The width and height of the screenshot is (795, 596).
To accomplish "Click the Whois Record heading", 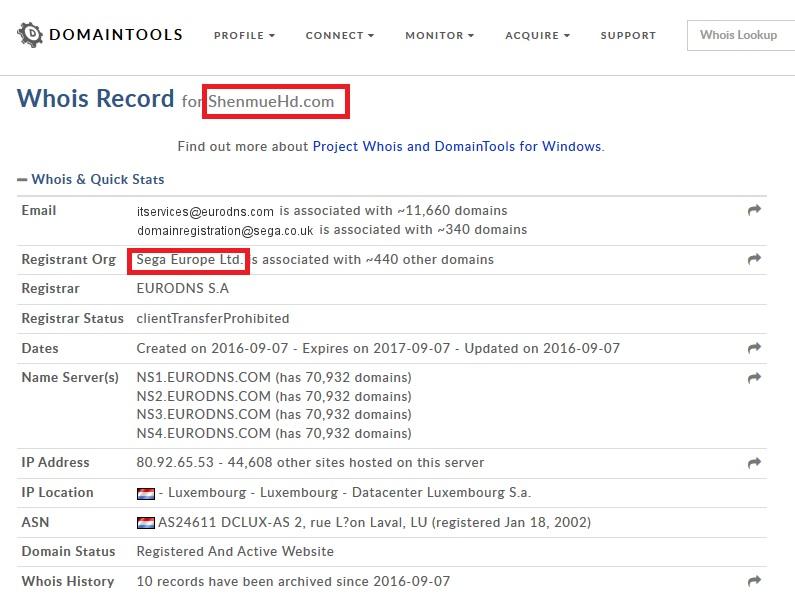I will tap(95, 98).
